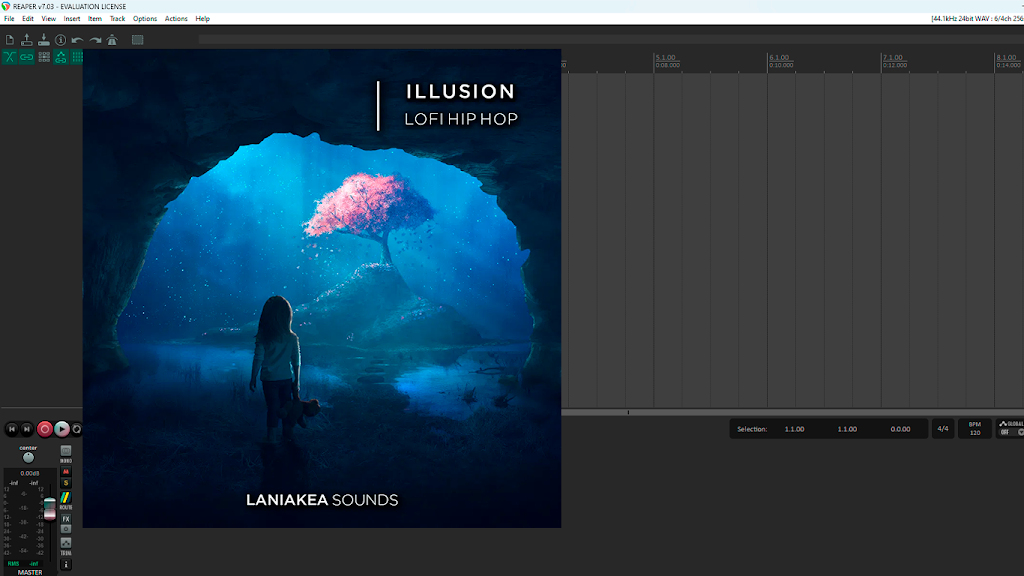This screenshot has height=576, width=1024.
Task: Redo the action with the curved right arrow
Action: pos(95,40)
